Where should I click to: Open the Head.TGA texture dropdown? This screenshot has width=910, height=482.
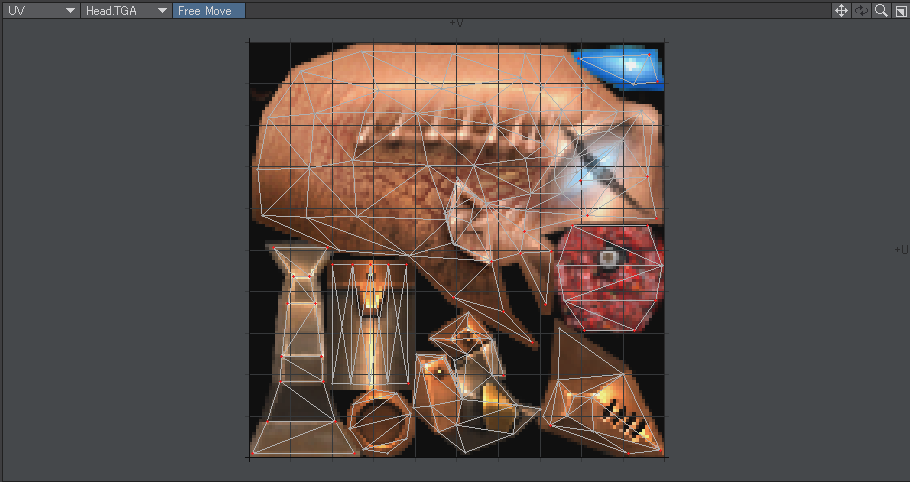click(127, 10)
